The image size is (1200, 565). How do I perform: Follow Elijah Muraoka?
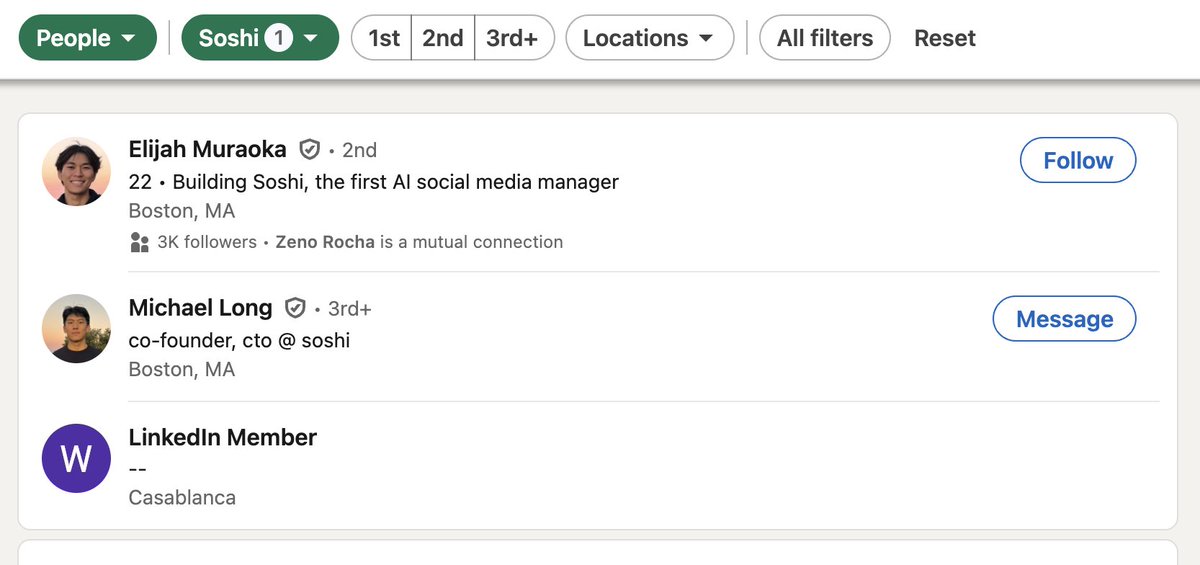coord(1078,160)
